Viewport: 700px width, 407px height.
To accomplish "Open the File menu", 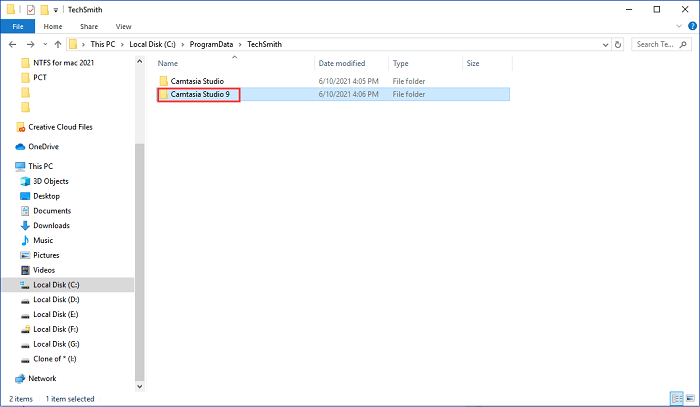I will 17,26.
